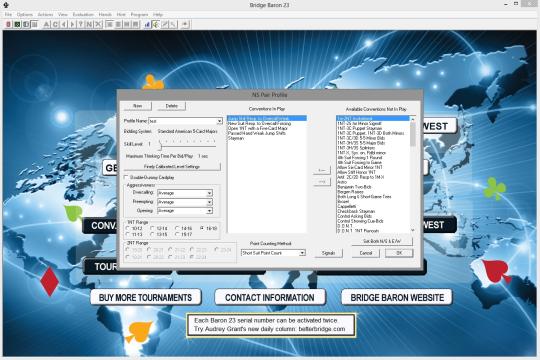The width and height of the screenshot is (540, 360).
Task: Select the 10-12 1NT range radio button
Action: tap(128, 228)
